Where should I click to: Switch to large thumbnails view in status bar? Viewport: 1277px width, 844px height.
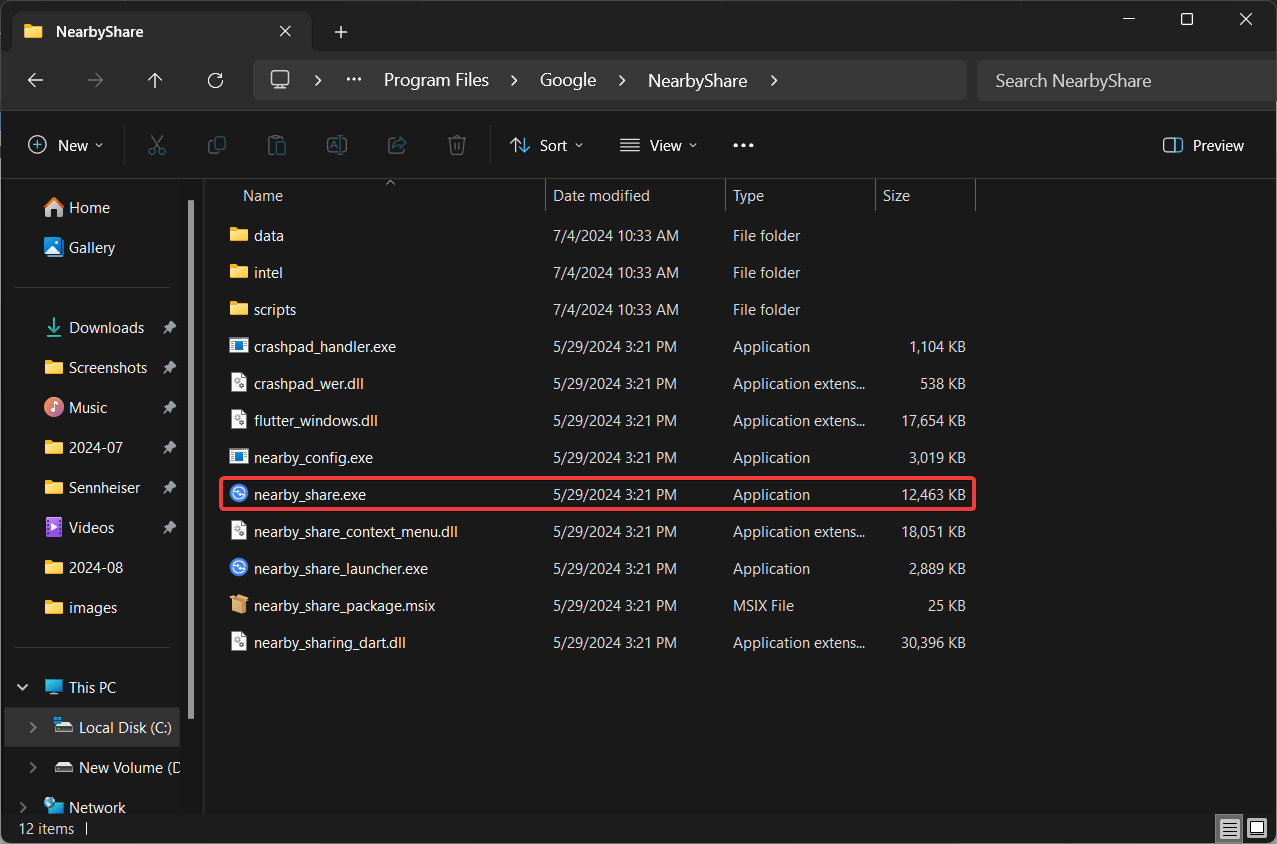click(x=1256, y=829)
